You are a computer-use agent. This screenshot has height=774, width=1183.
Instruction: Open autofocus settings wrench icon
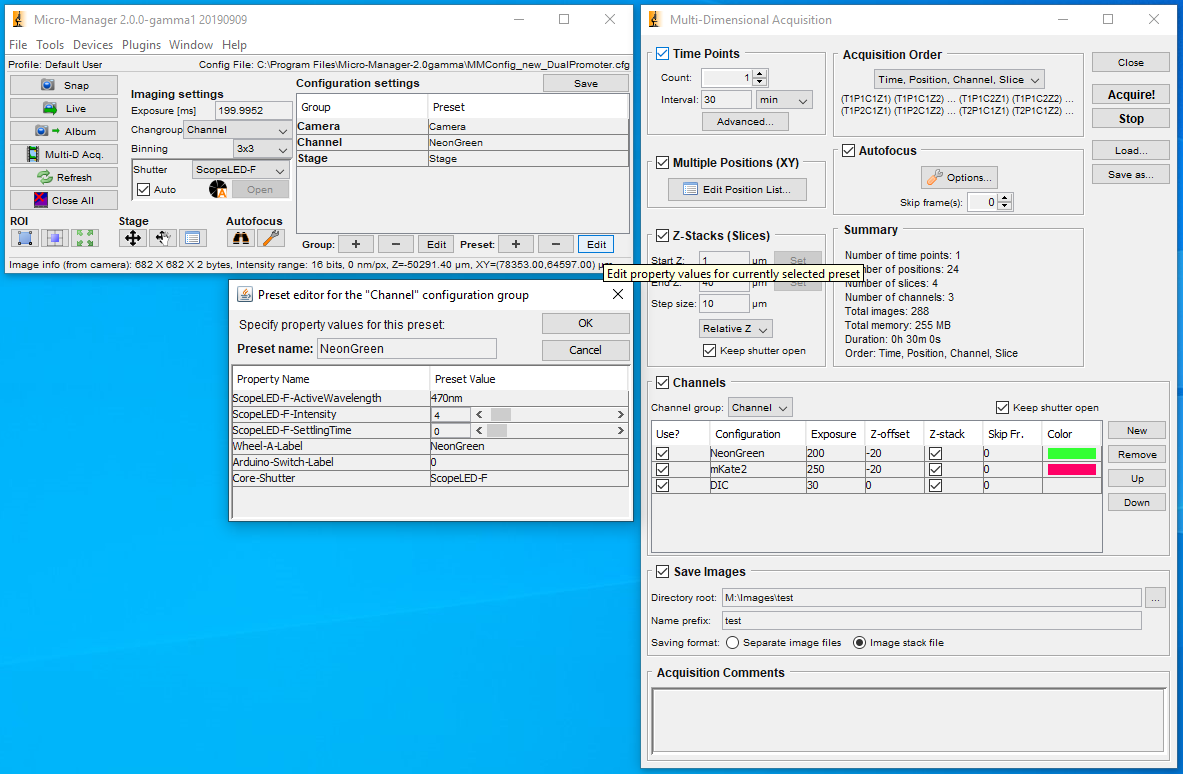pos(269,238)
